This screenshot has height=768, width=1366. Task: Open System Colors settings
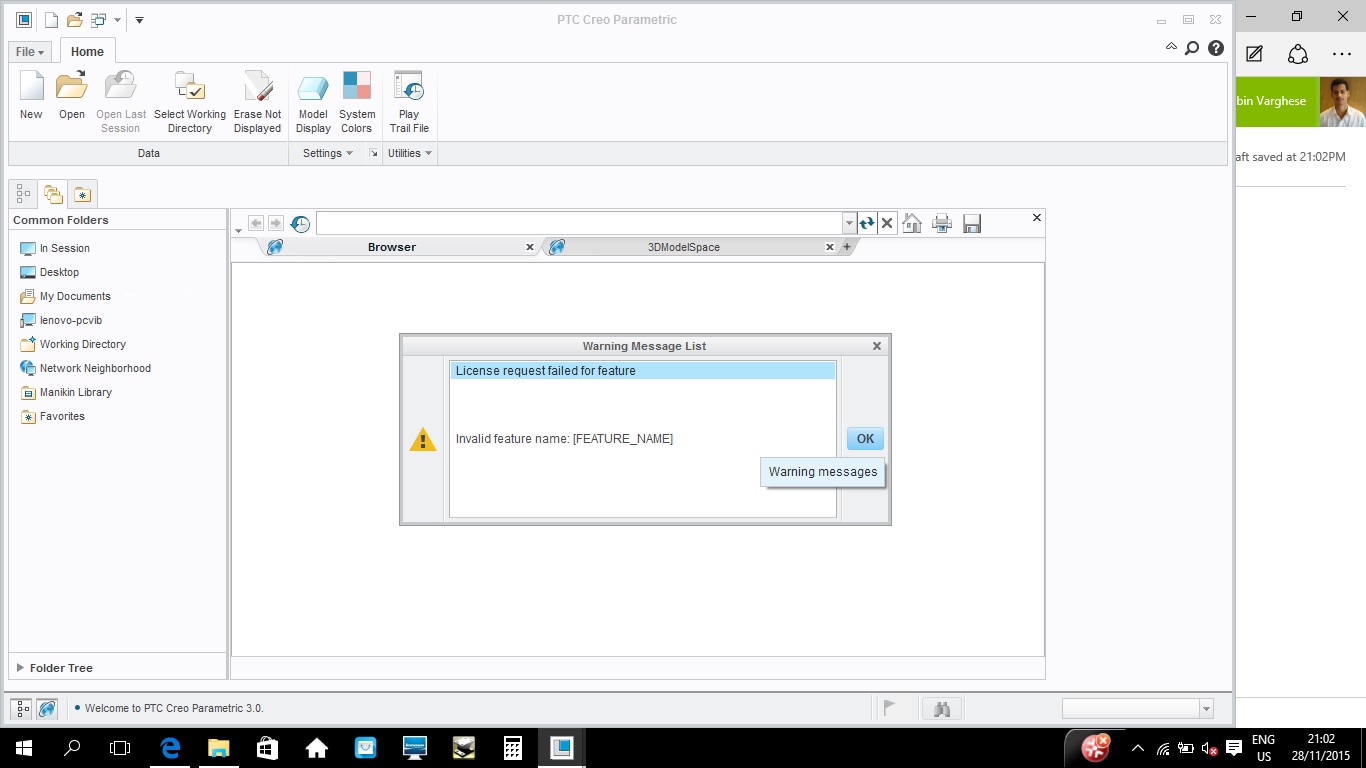[x=357, y=102]
